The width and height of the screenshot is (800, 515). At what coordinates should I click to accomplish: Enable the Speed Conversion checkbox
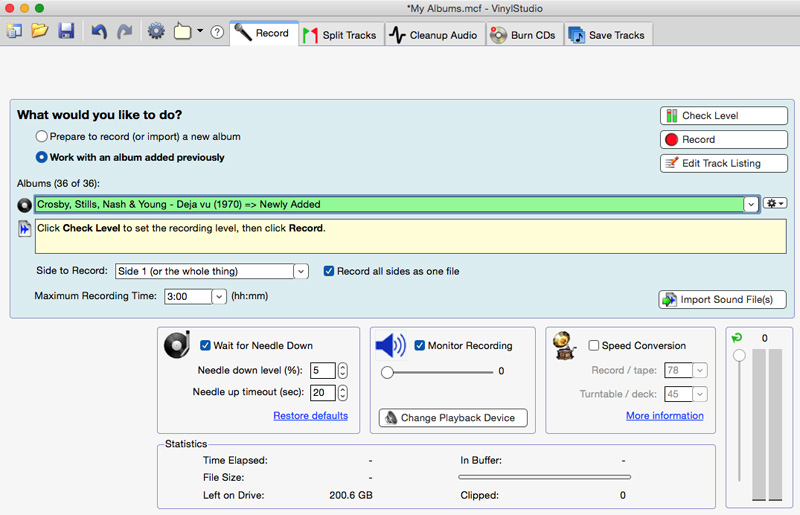(x=594, y=346)
